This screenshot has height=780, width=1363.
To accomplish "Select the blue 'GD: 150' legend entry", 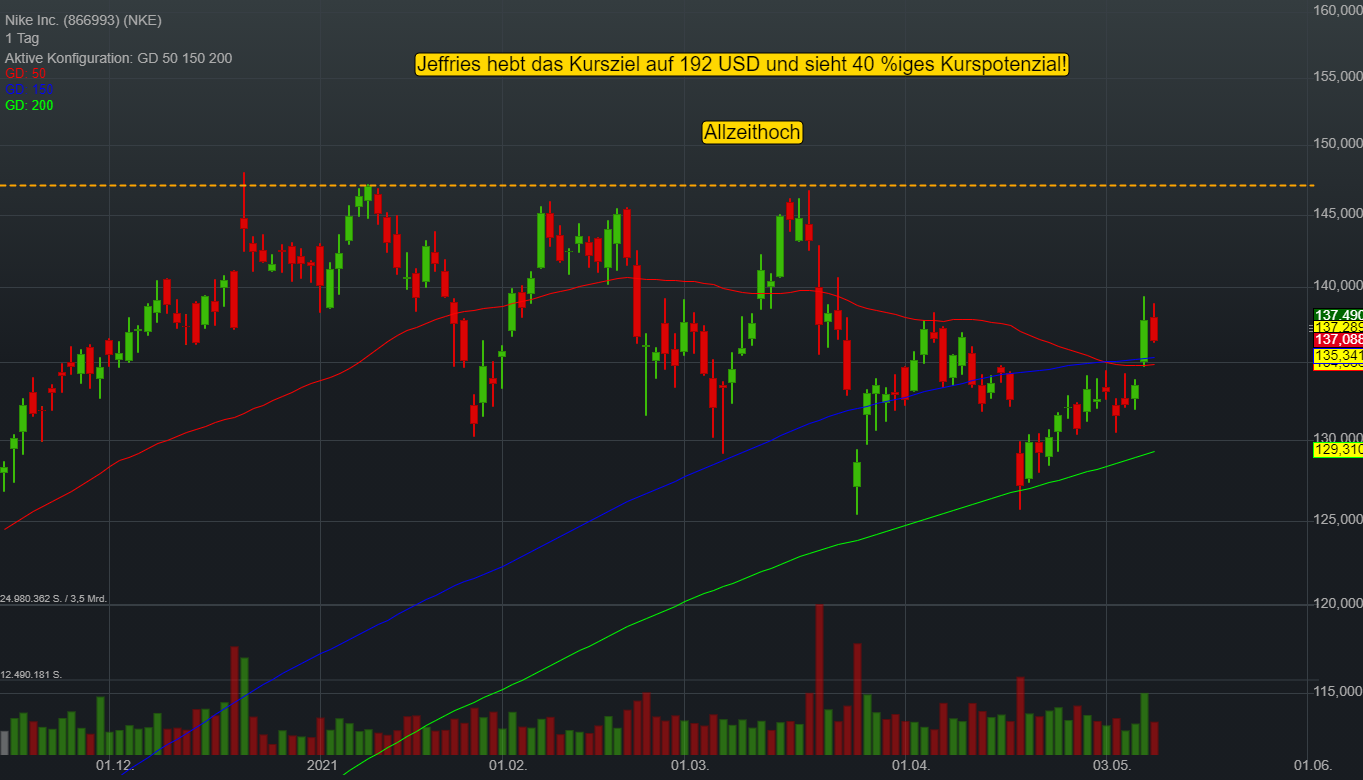I will tap(29, 89).
